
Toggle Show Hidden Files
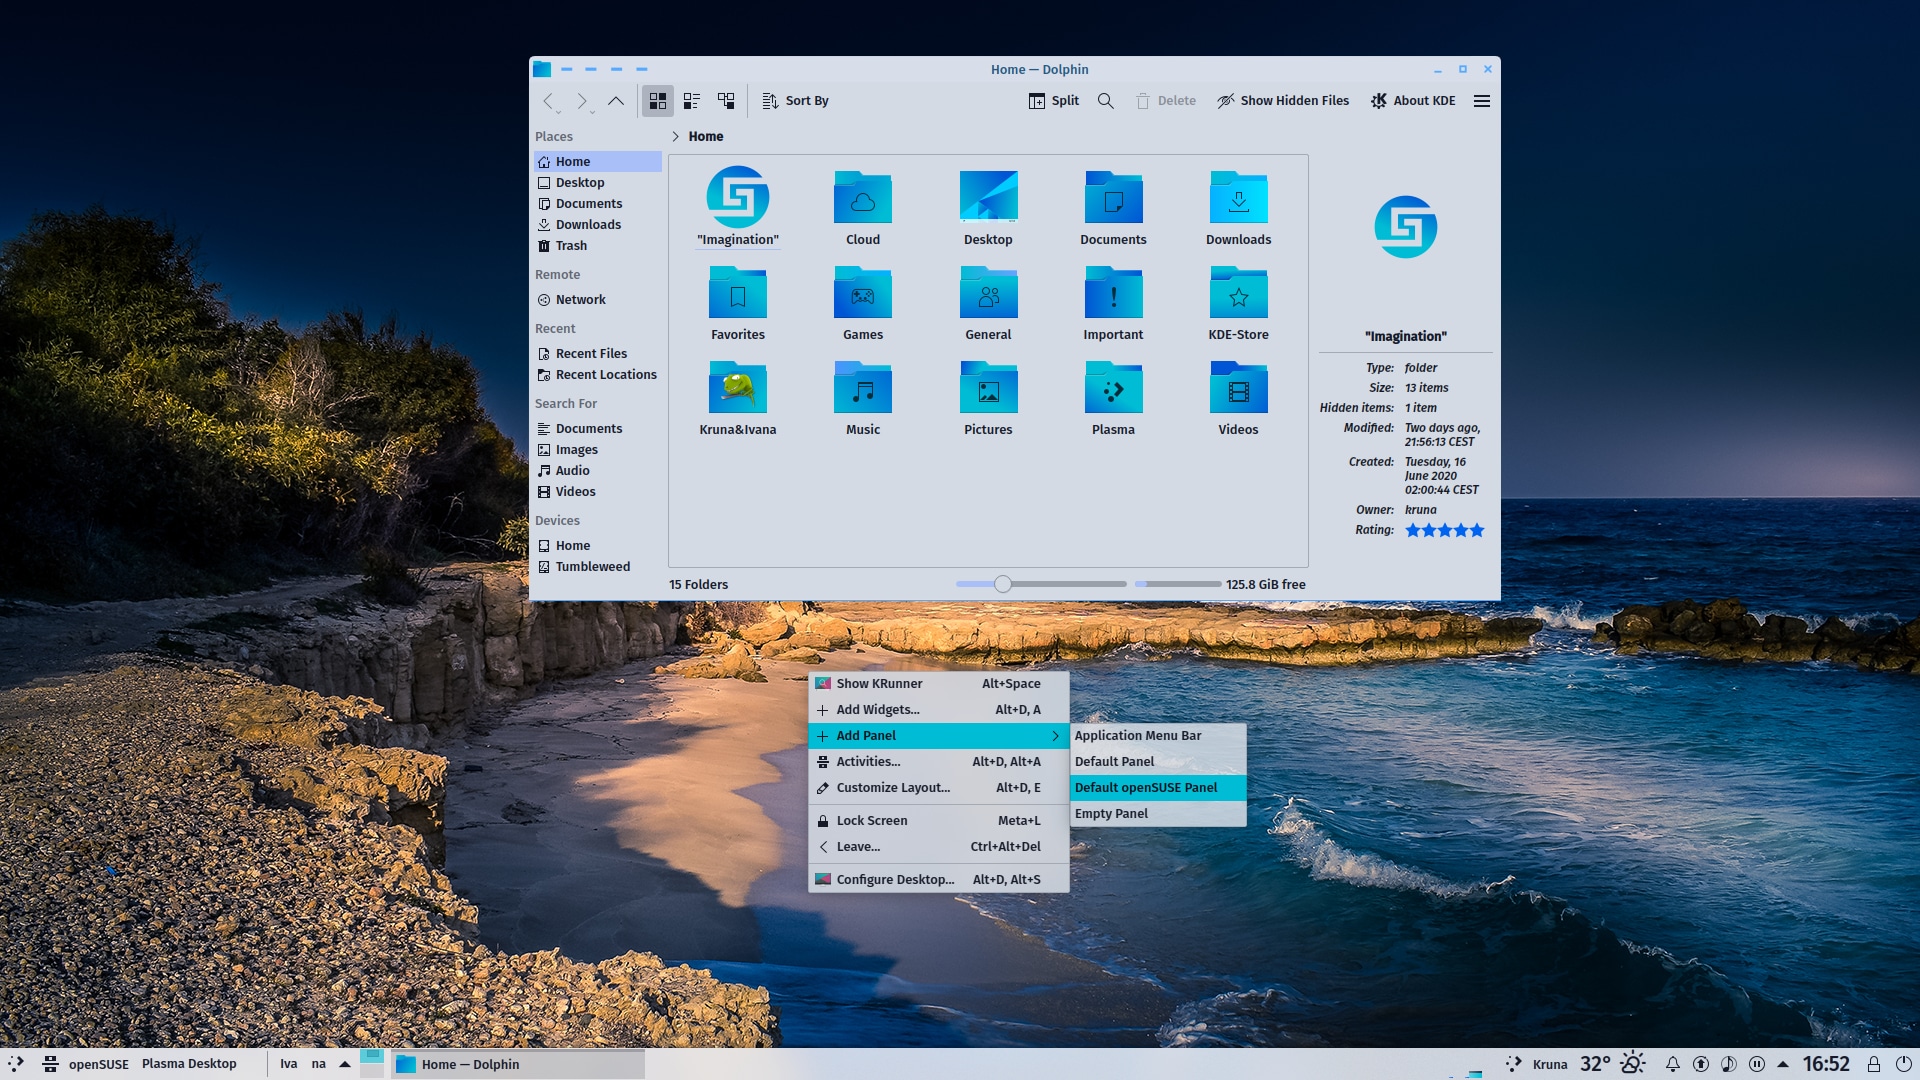[x=1282, y=101]
